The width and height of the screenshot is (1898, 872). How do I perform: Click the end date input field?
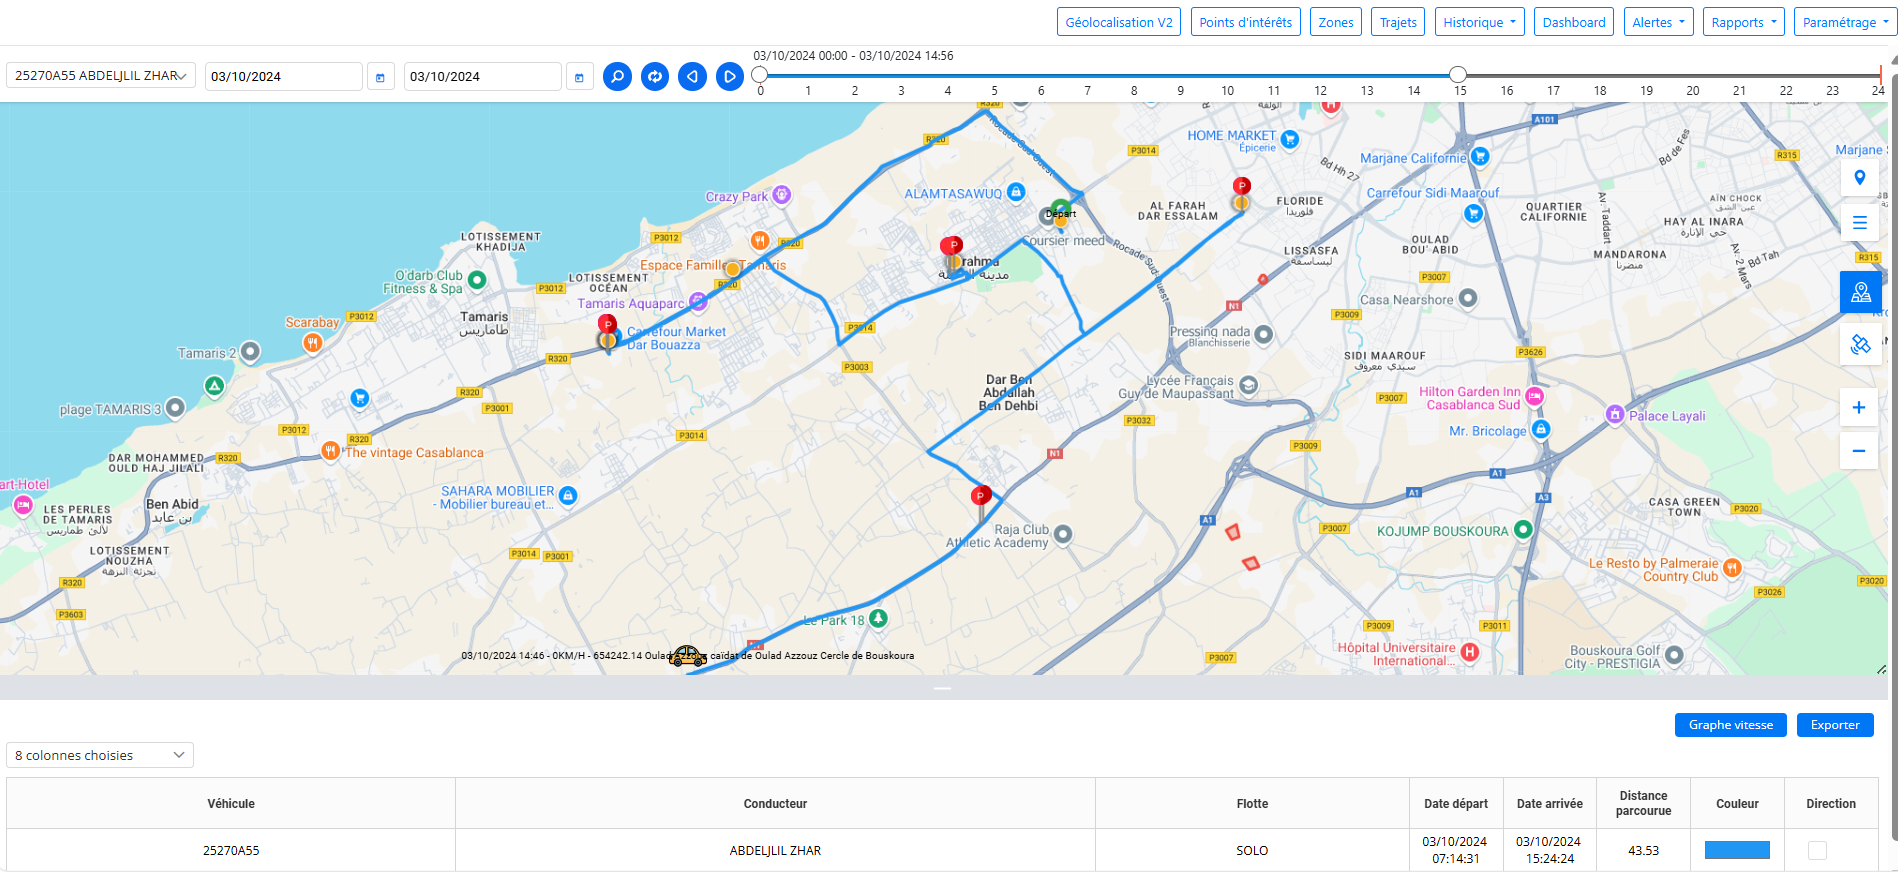click(x=483, y=77)
